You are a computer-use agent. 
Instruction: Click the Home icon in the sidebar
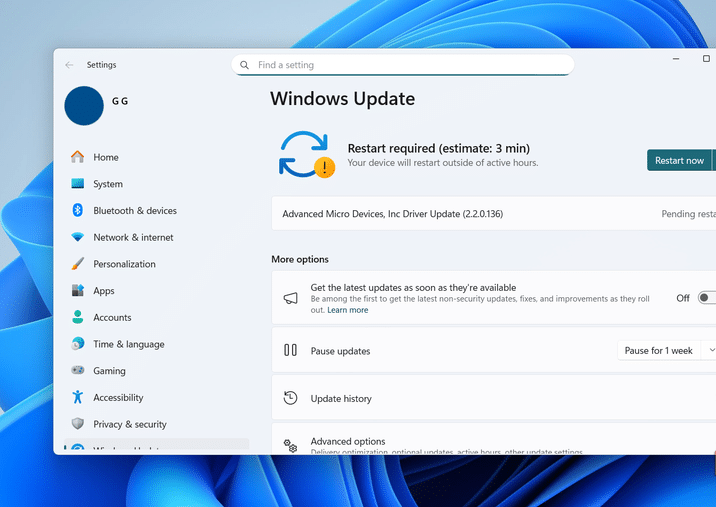(x=78, y=157)
